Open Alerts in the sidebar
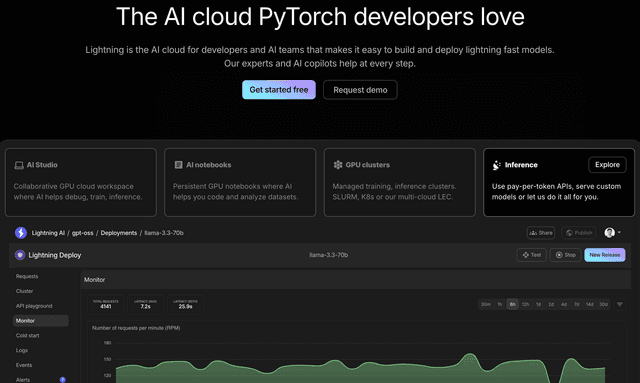This screenshot has height=383, width=640. click(x=23, y=380)
